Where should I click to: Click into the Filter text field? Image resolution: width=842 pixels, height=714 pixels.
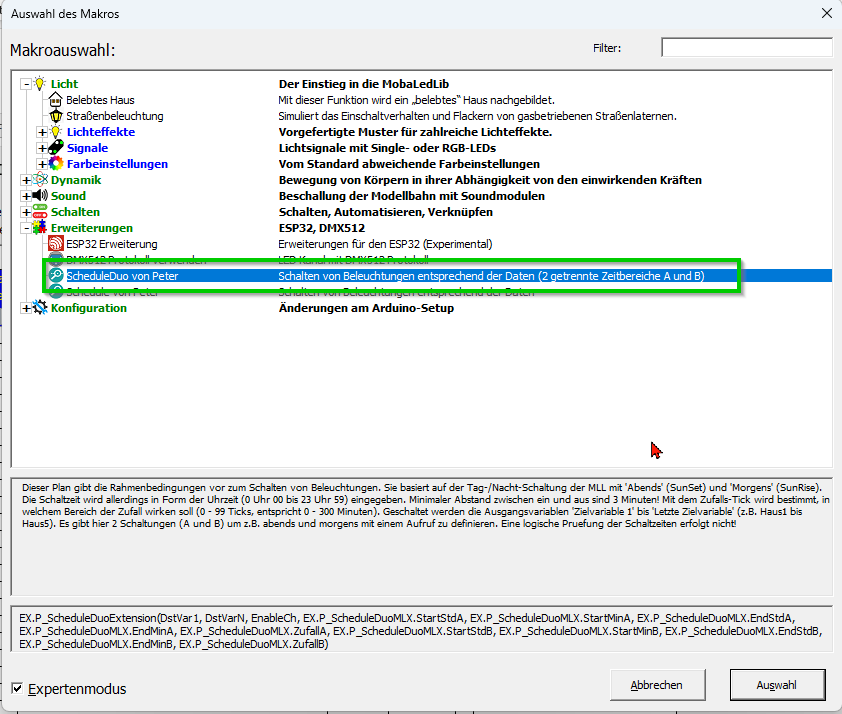coord(746,48)
